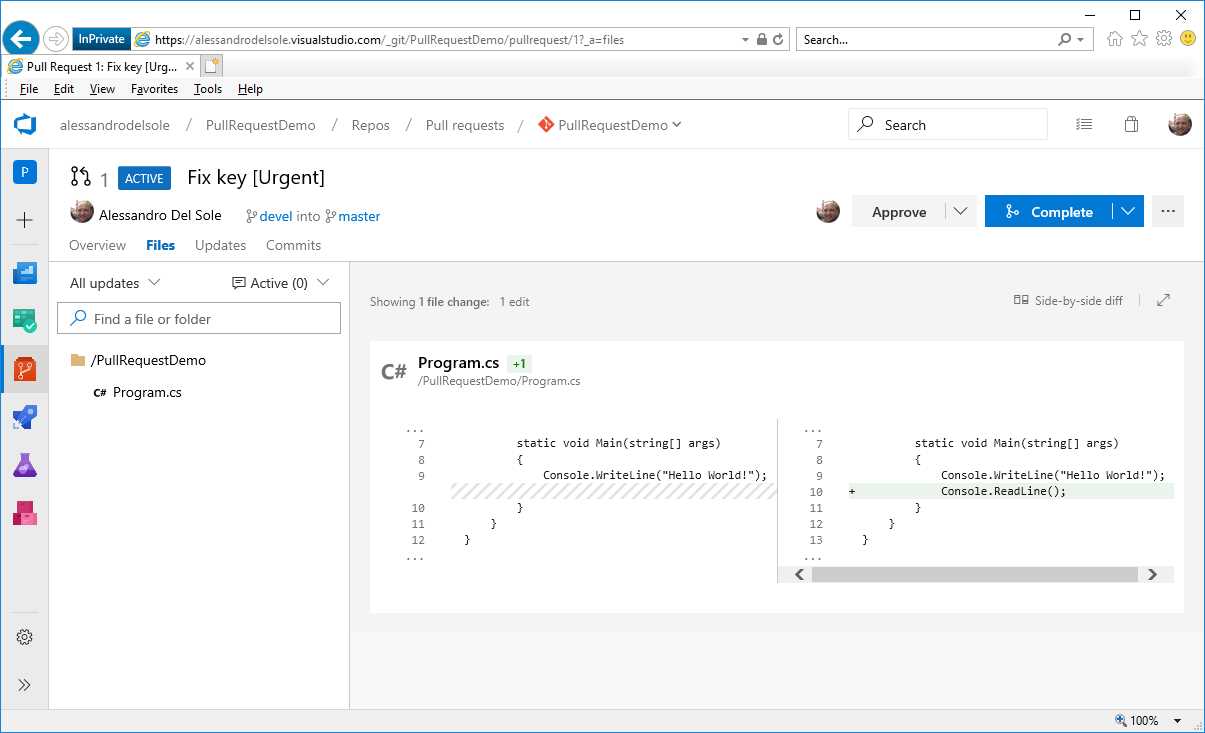Switch to the Commits tab

point(292,245)
